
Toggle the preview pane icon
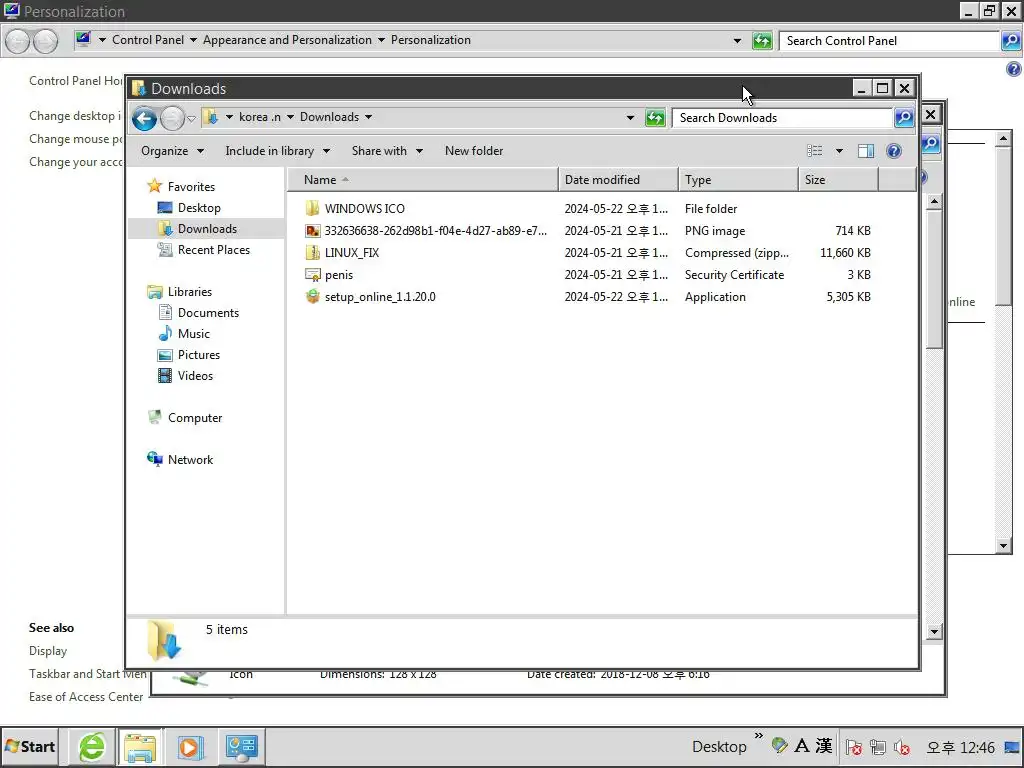click(866, 151)
